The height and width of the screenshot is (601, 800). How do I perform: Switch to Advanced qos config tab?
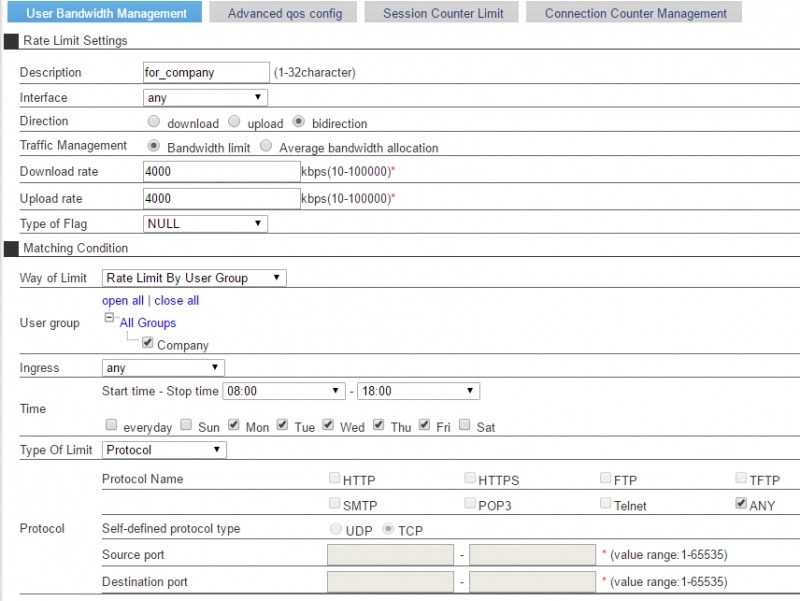coord(284,13)
